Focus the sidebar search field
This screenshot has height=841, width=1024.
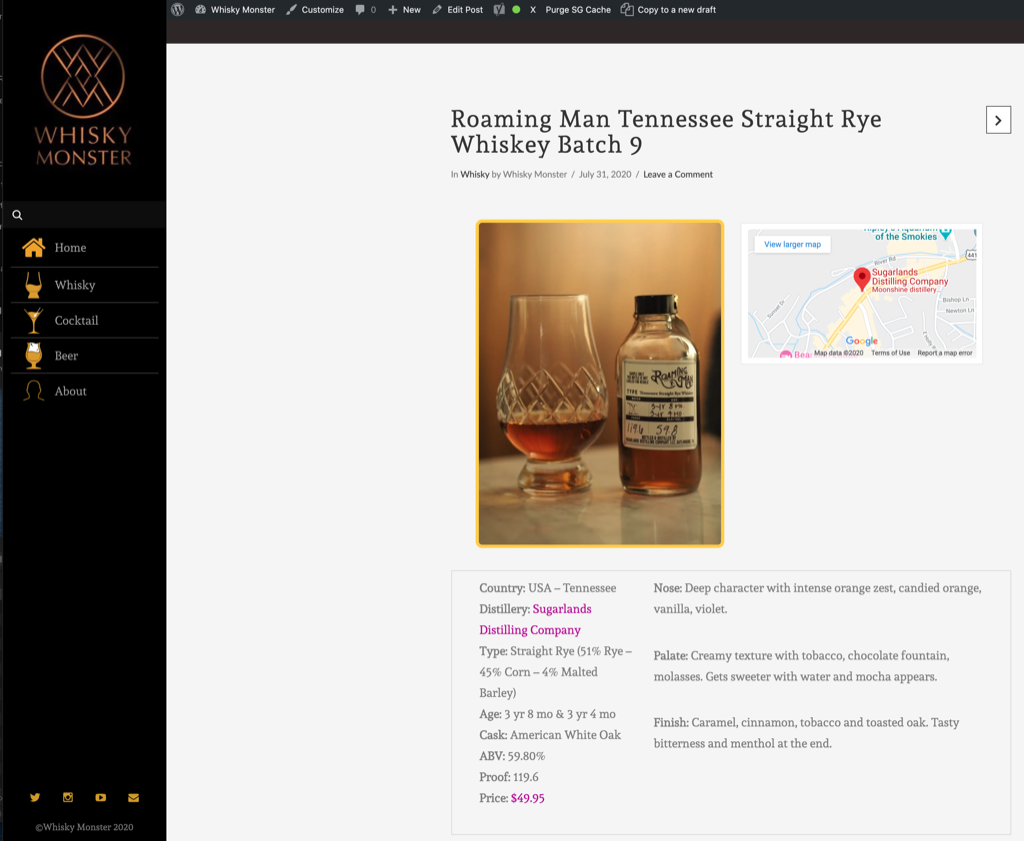(x=85, y=215)
